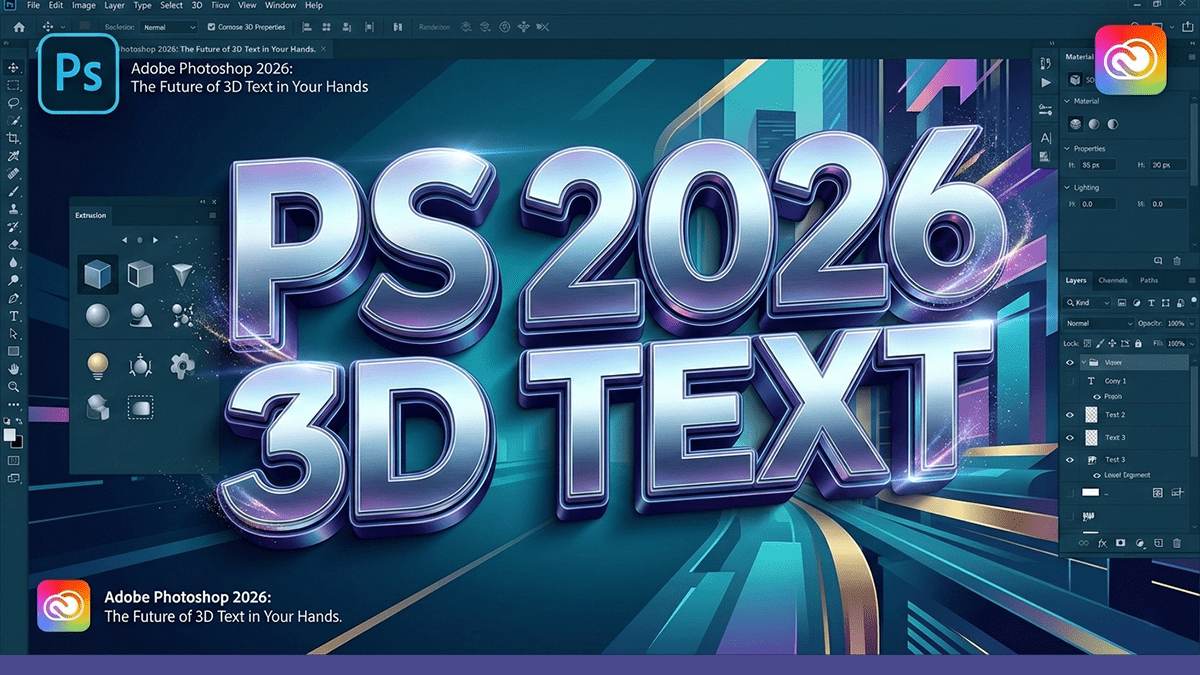Select the Path Selection arrow tool

point(14,333)
